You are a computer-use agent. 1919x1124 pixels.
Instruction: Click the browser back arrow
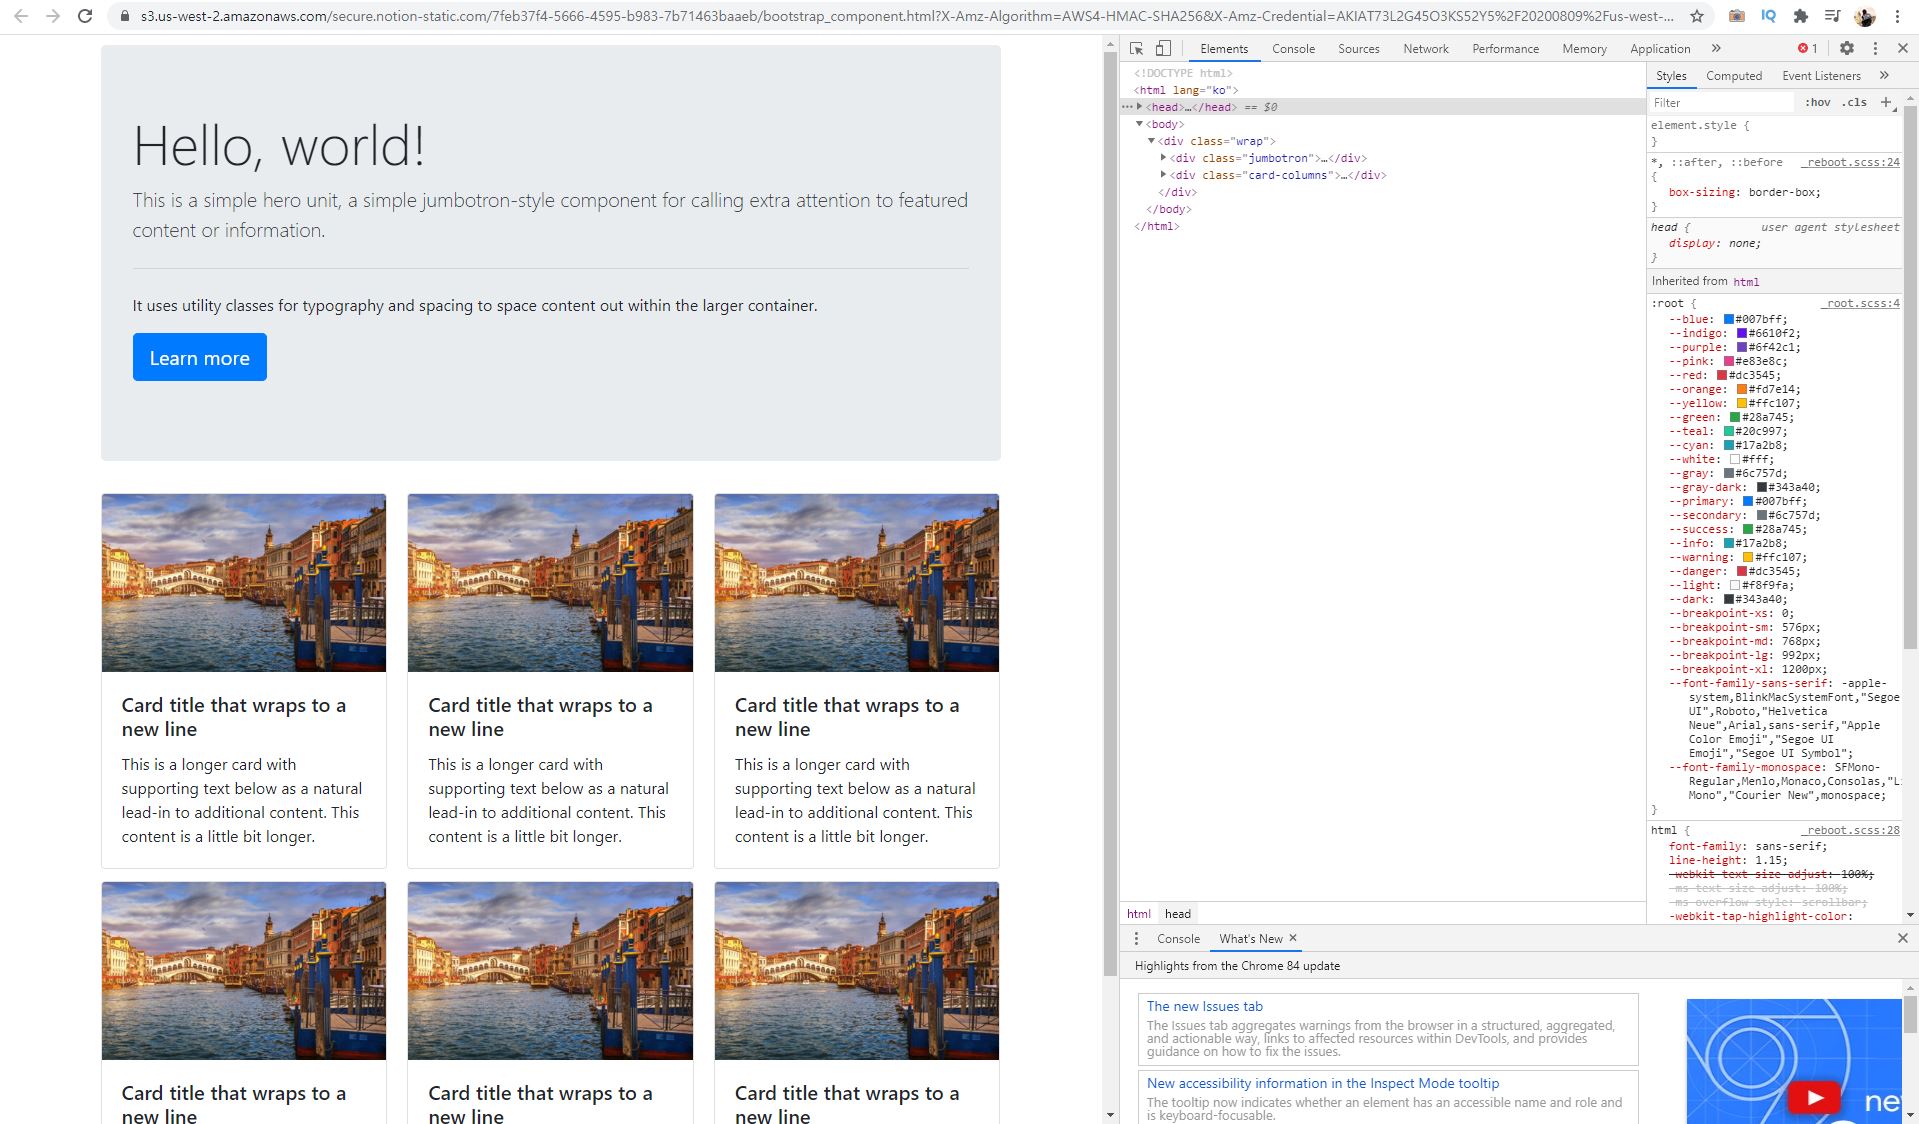21,16
